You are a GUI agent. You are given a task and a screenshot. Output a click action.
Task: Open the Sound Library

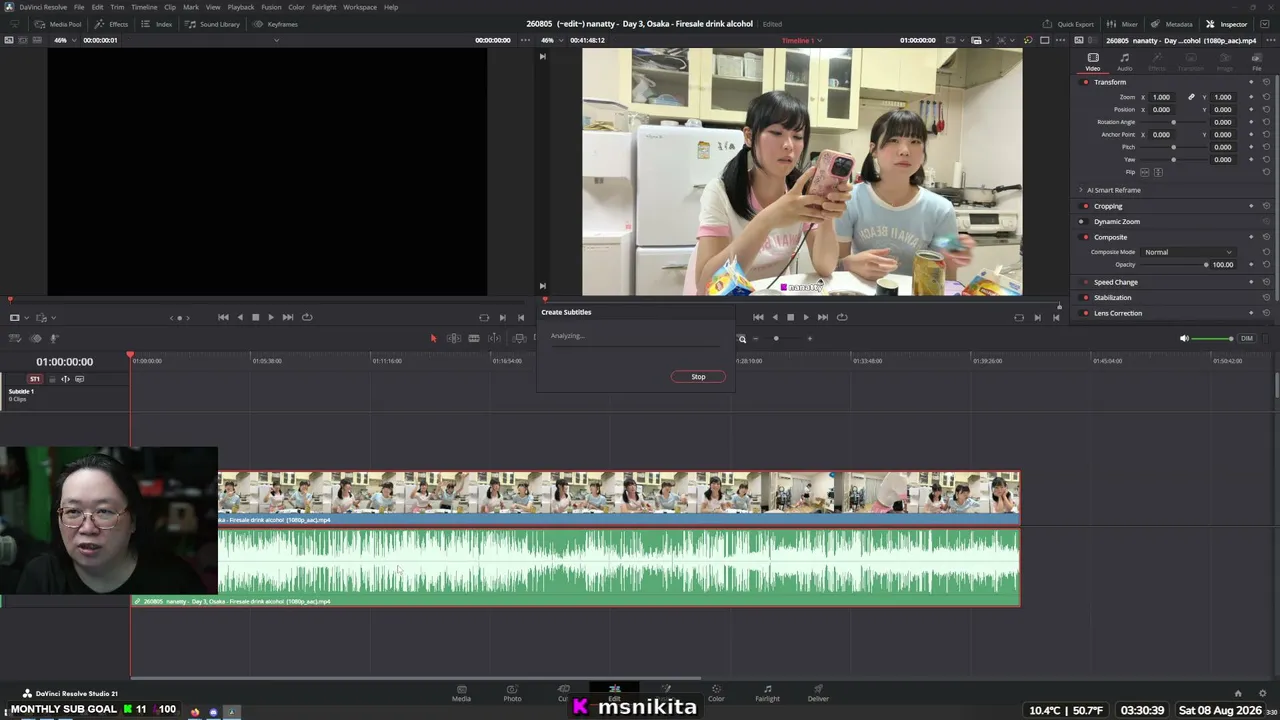213,24
